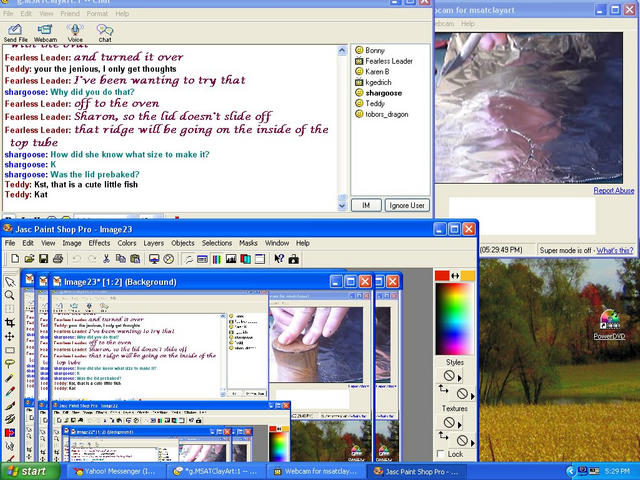Viewport: 640px width, 480px height.
Task: Open Objects menu in Paint Shop Pro
Action: coord(182,243)
